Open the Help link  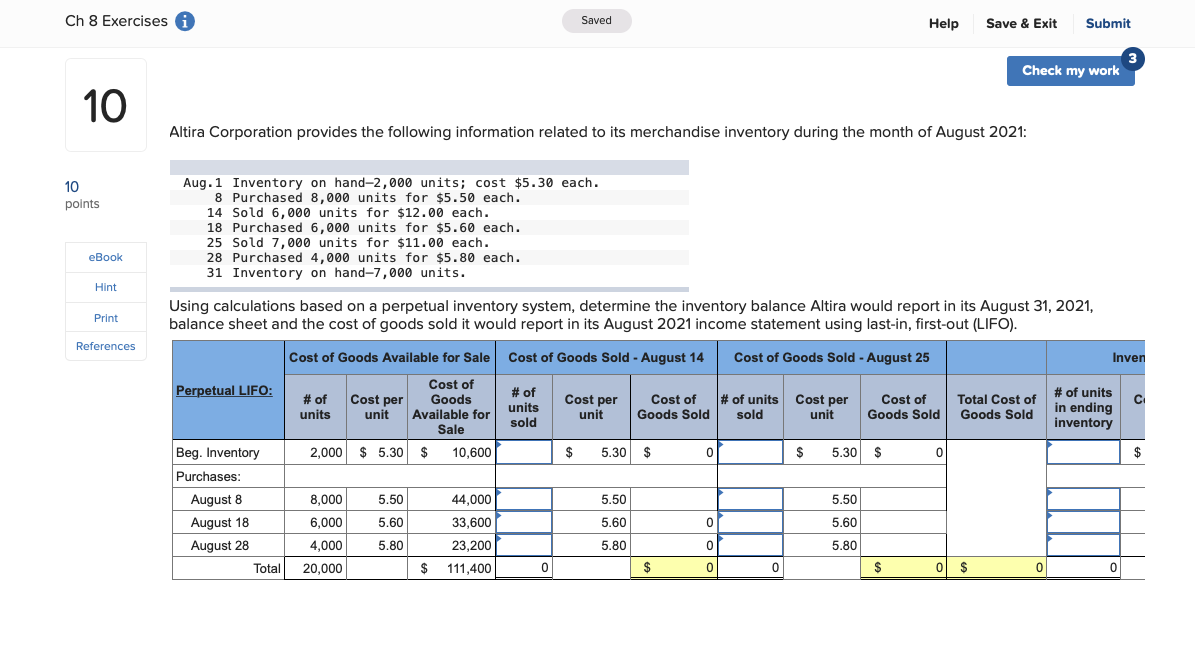point(944,24)
